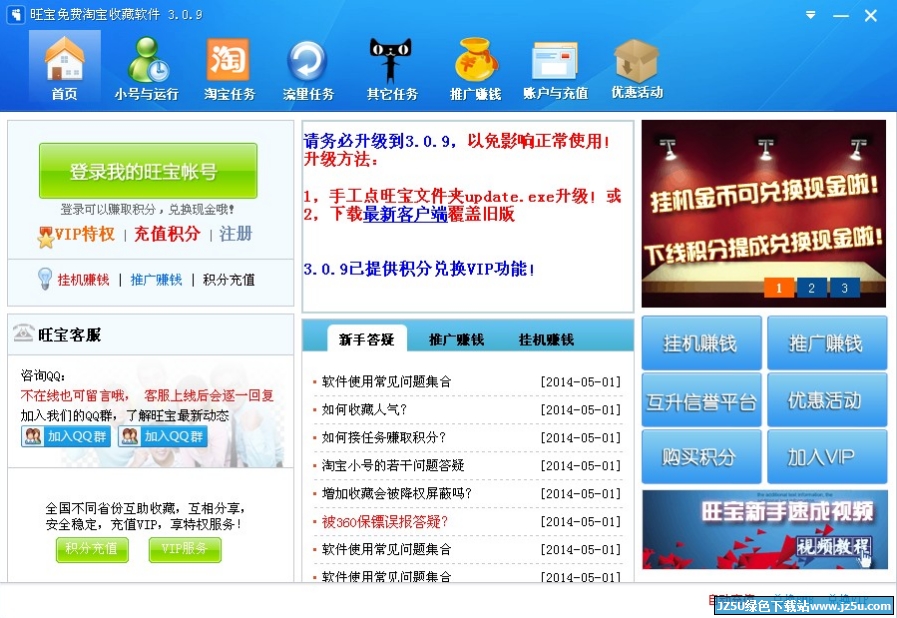Switch to the 新手答疑 tab

pos(367,339)
